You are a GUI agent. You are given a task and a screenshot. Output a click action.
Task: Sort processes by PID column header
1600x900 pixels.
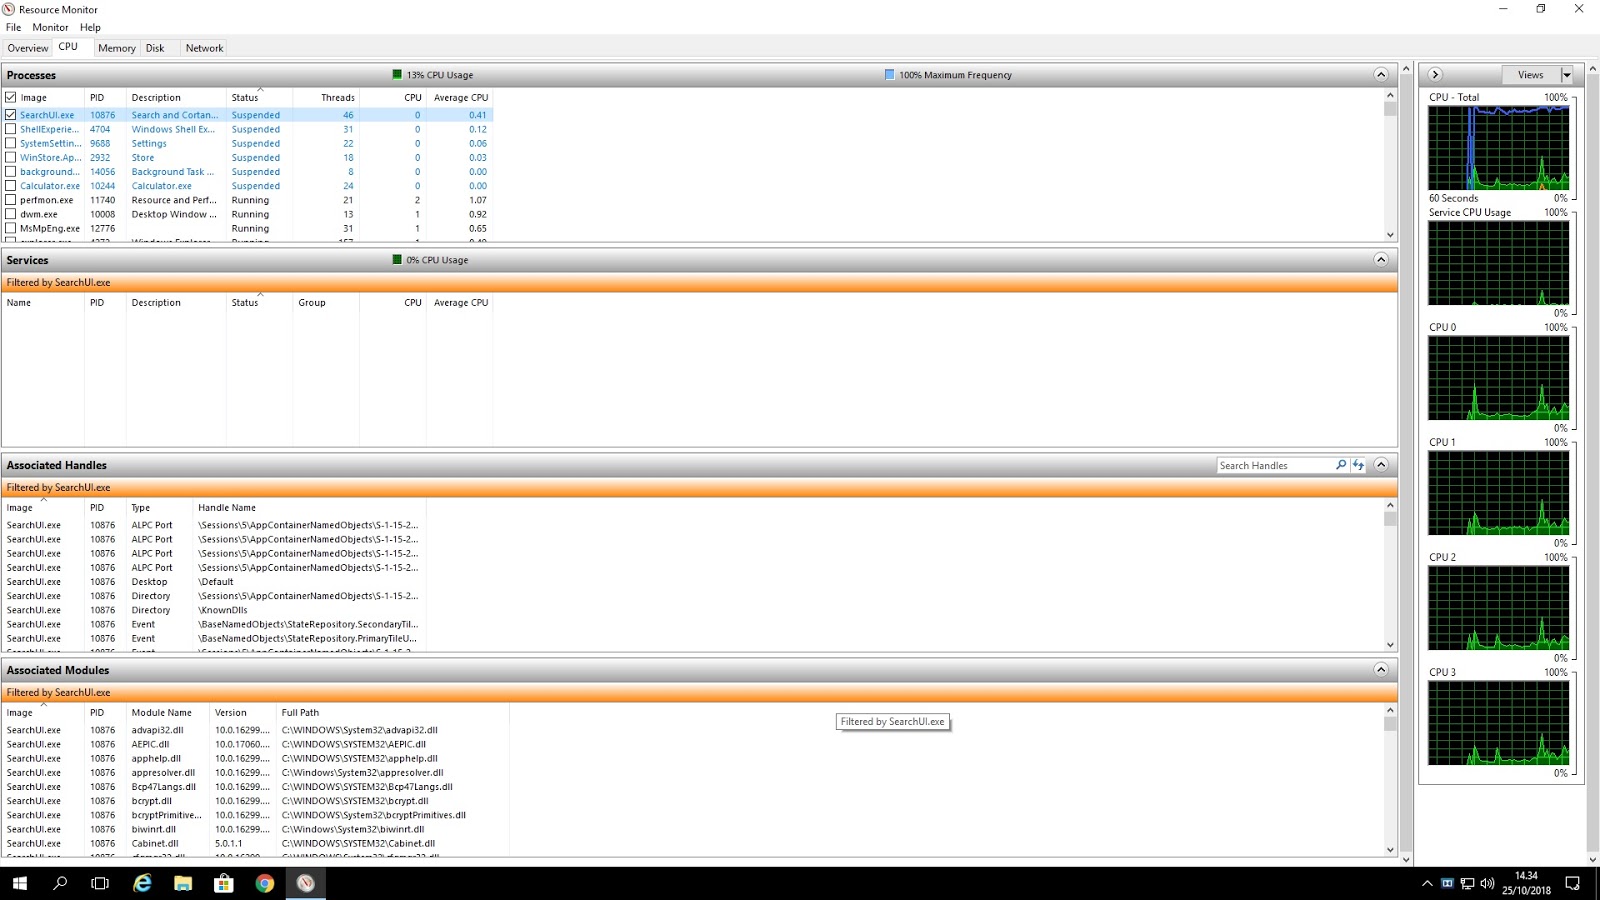coord(104,98)
